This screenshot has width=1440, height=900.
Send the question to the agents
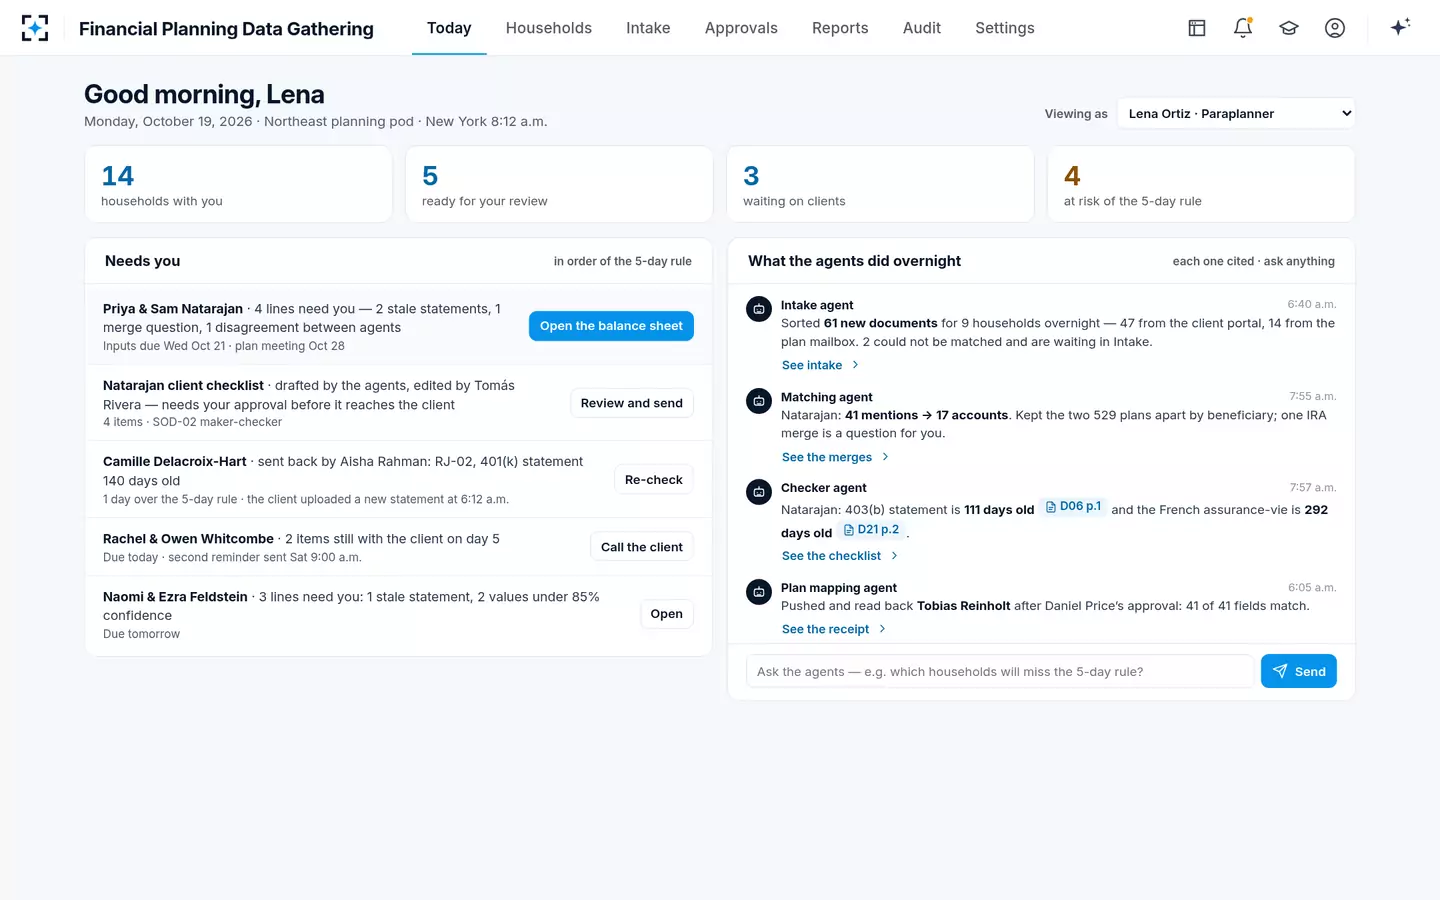tap(1299, 671)
